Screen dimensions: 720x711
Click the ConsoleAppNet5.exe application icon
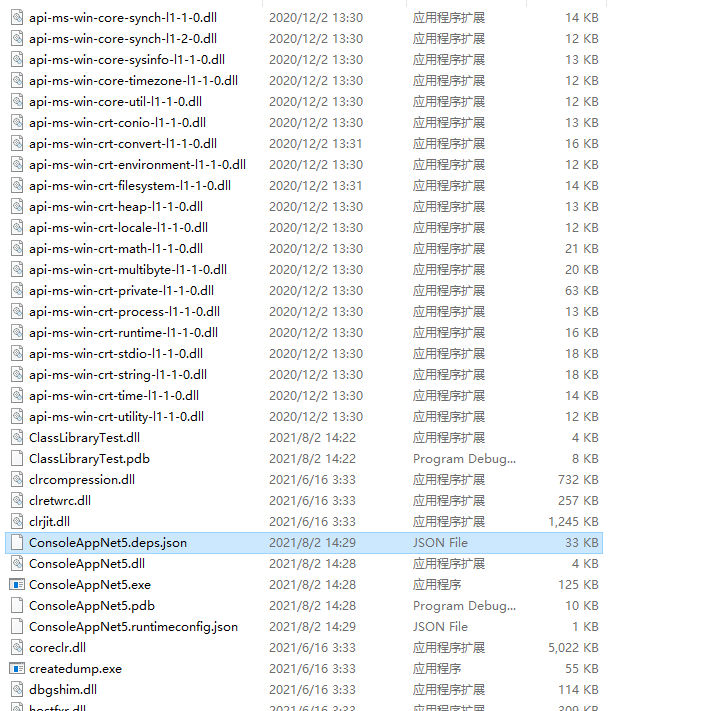pyautogui.click(x=17, y=584)
